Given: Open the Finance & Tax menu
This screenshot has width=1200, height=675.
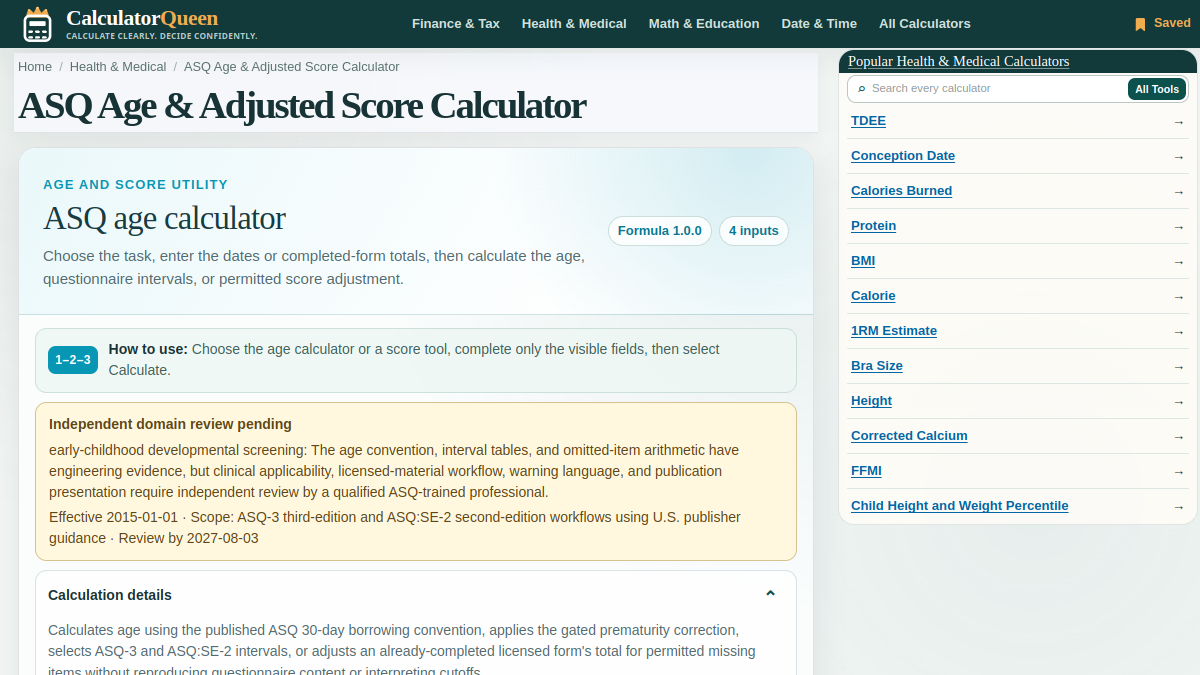Looking at the screenshot, I should (x=456, y=24).
